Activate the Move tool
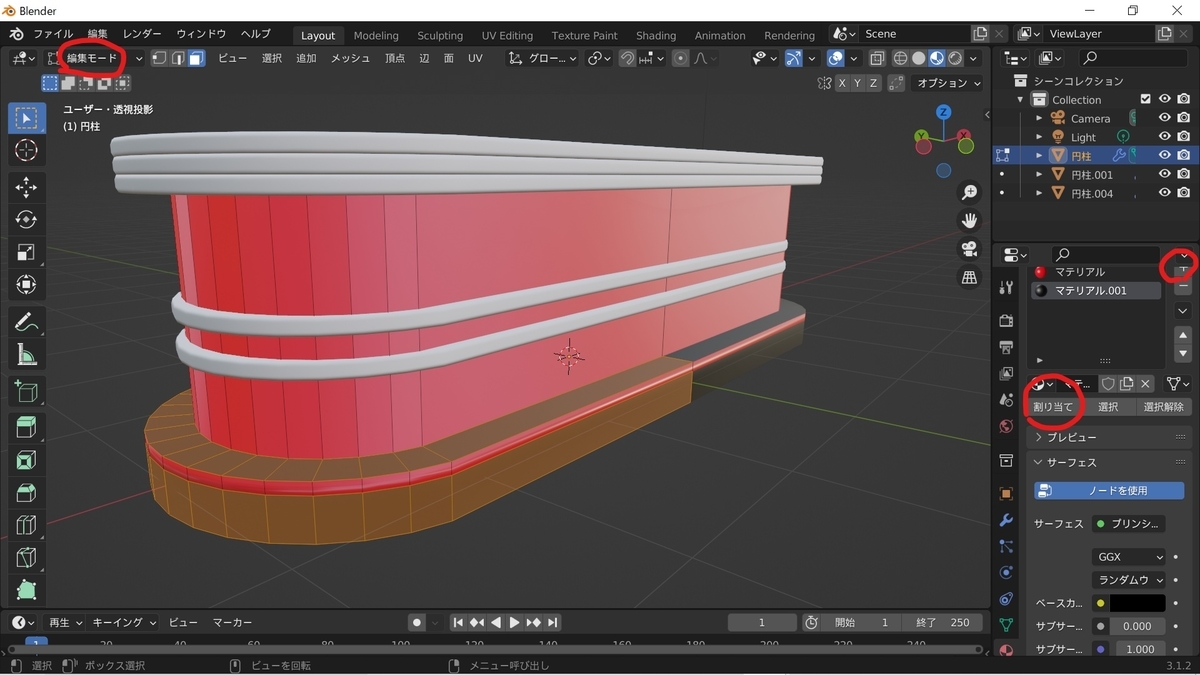The width and height of the screenshot is (1200, 675). (x=26, y=187)
